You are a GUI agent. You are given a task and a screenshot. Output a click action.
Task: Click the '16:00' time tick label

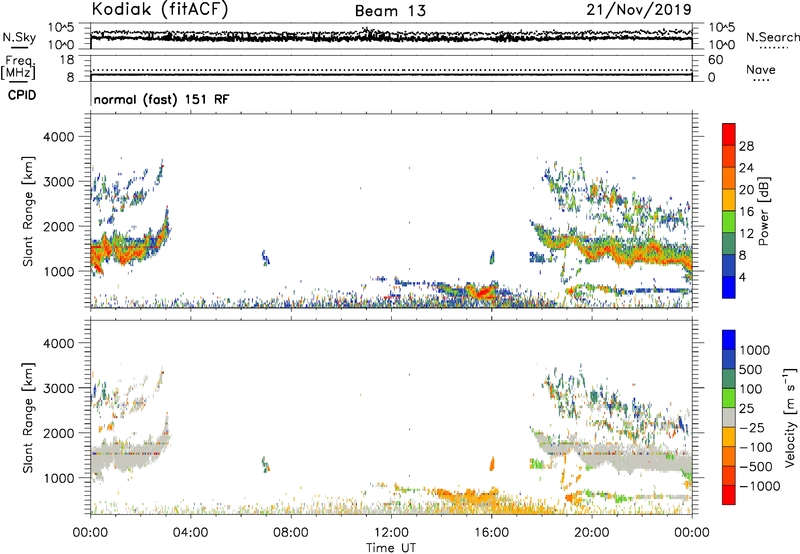pos(491,533)
